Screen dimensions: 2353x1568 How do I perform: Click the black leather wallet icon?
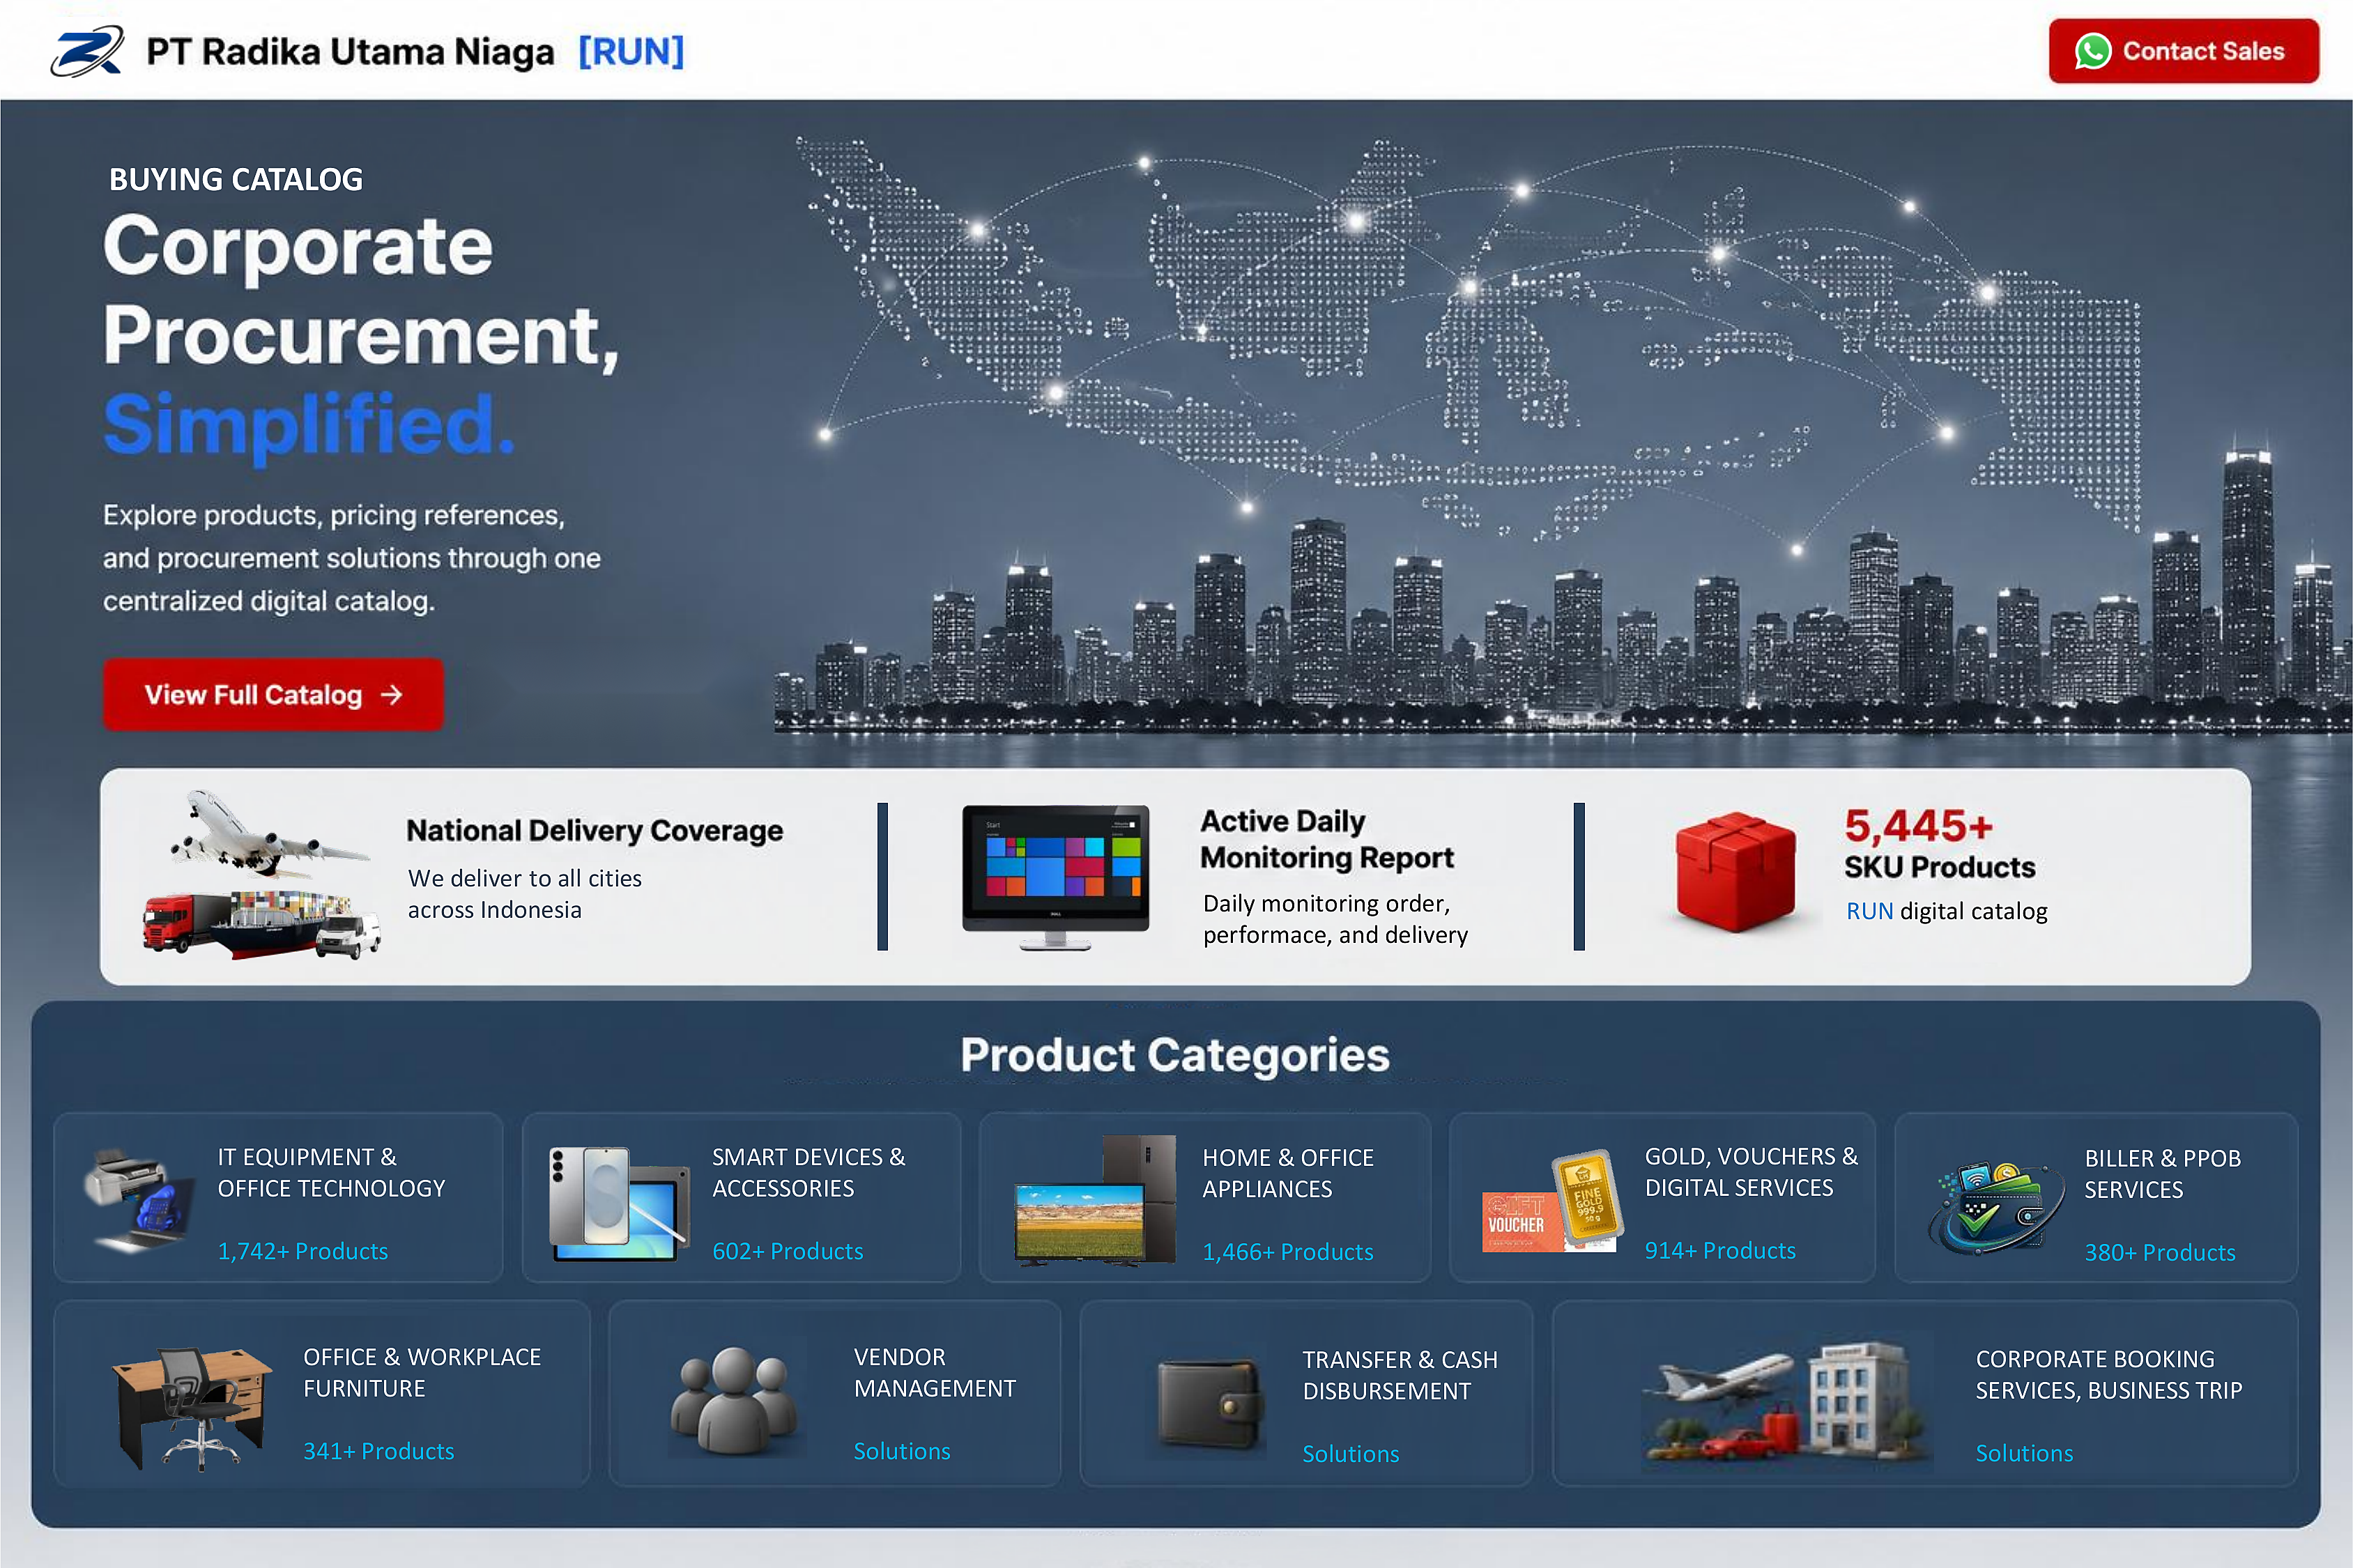[x=1210, y=1402]
